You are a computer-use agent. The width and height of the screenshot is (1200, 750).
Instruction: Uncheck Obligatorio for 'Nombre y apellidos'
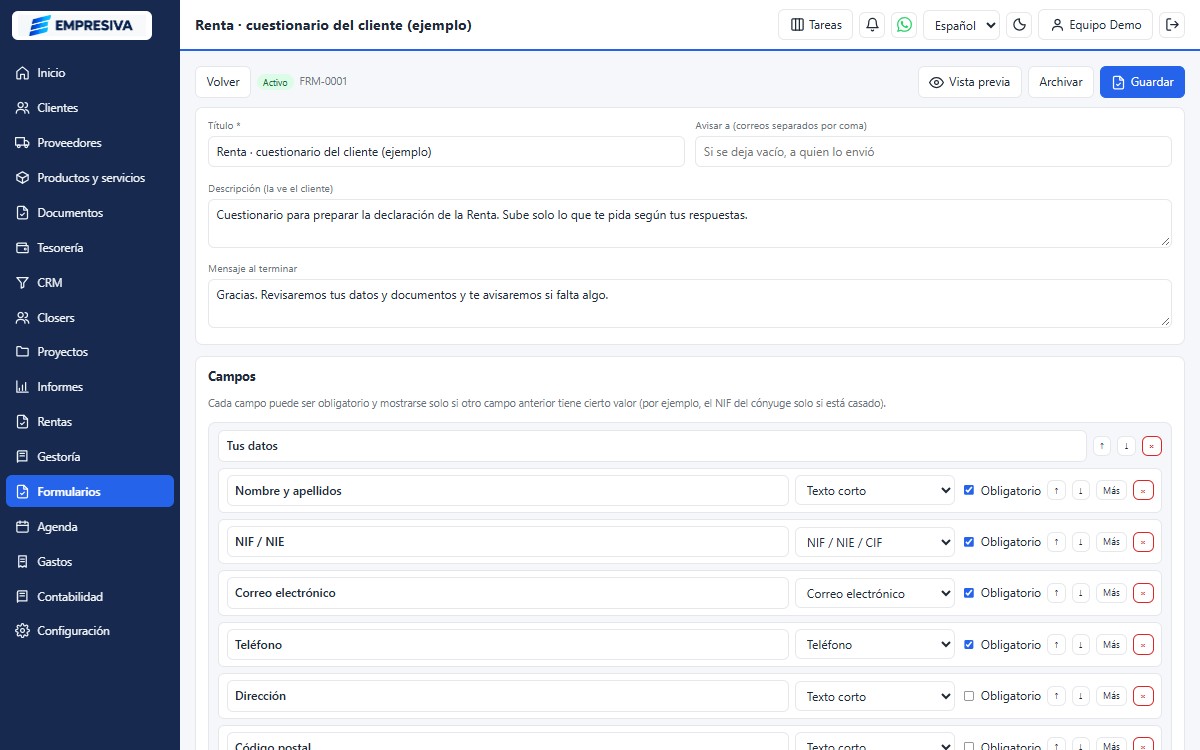tap(968, 490)
